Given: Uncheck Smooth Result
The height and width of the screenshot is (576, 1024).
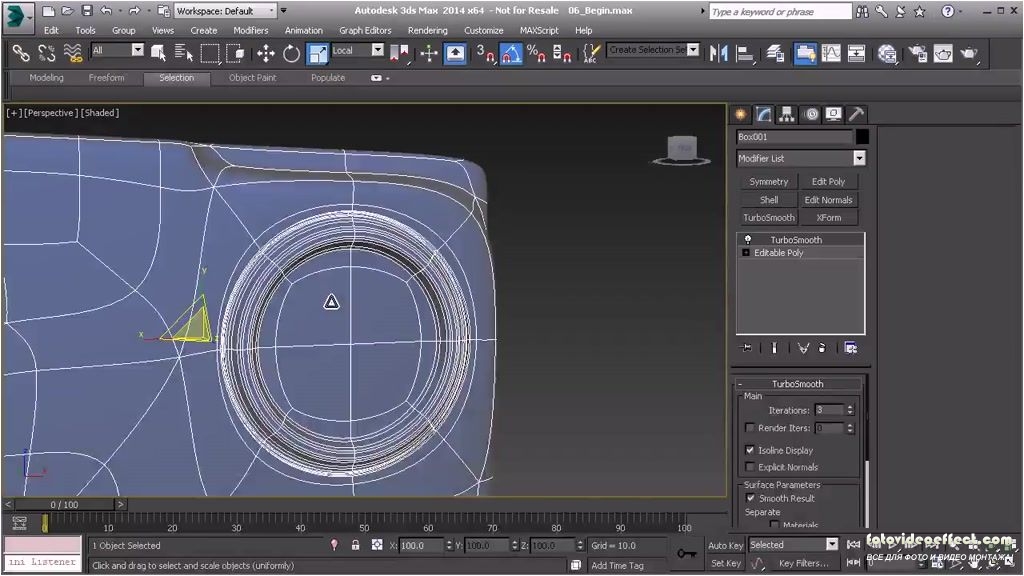Looking at the screenshot, I should (750, 498).
